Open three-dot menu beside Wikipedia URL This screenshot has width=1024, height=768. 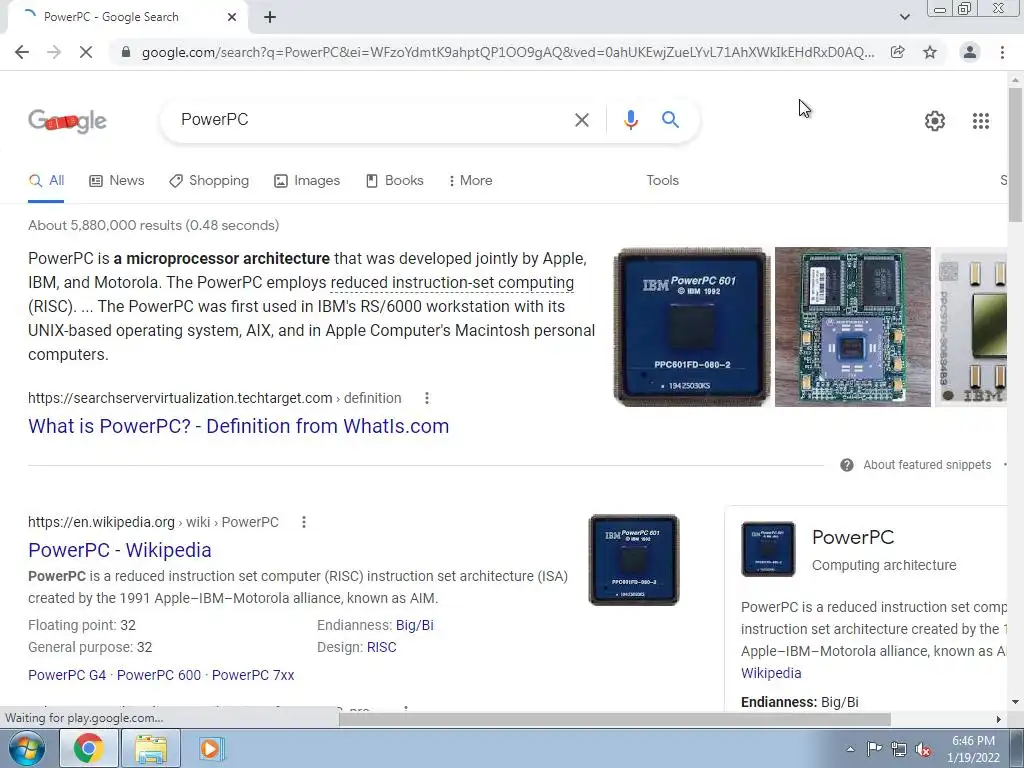click(x=304, y=522)
